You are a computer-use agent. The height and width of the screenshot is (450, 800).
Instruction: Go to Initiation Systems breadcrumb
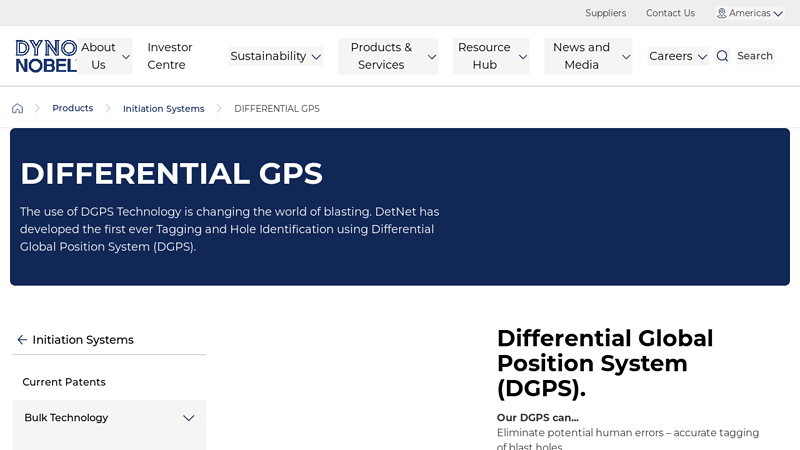[x=163, y=109]
